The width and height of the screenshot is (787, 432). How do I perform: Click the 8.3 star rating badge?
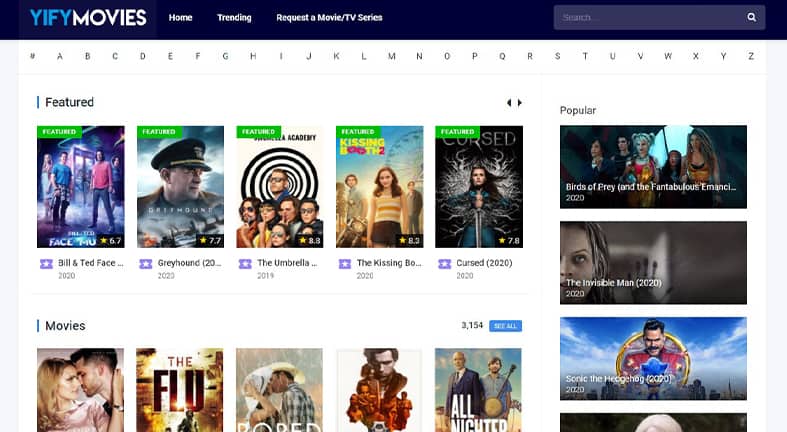(x=409, y=241)
